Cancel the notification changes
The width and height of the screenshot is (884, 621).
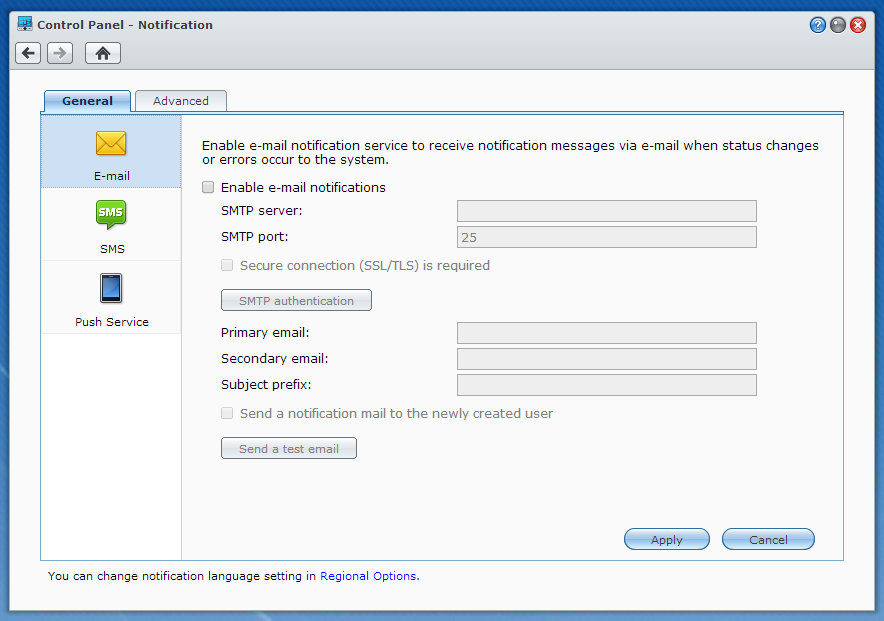[768, 539]
